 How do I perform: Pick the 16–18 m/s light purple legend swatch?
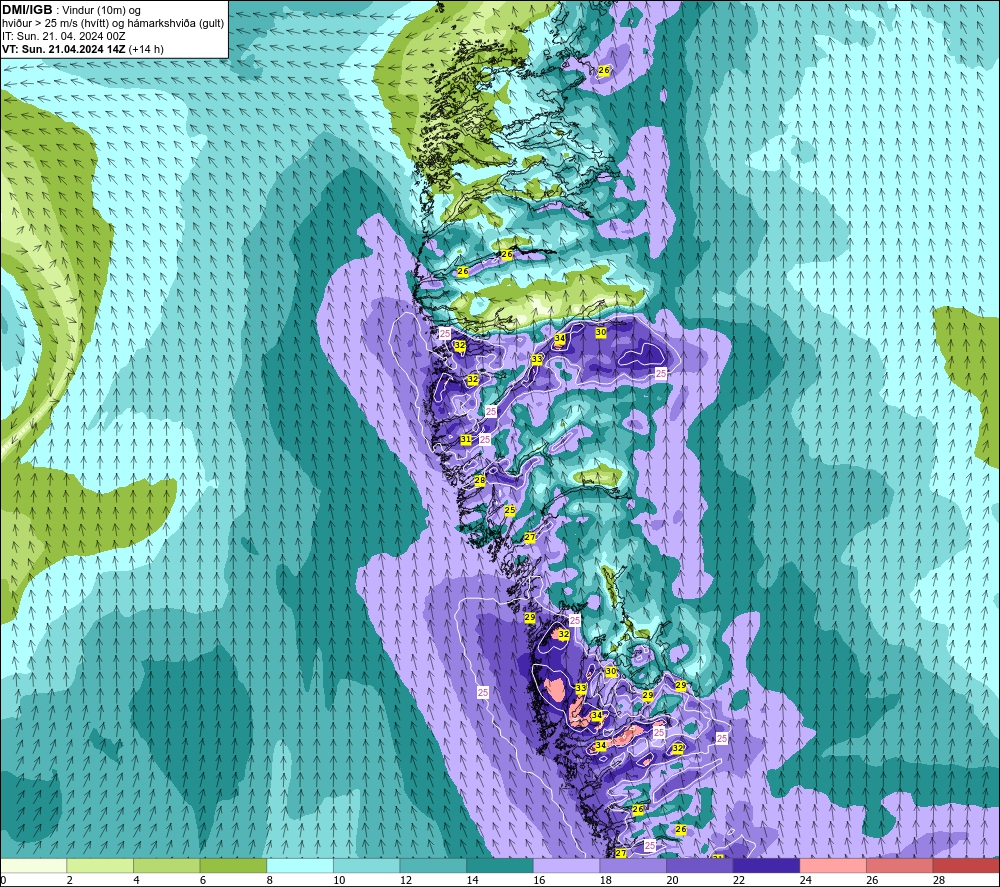tap(566, 865)
